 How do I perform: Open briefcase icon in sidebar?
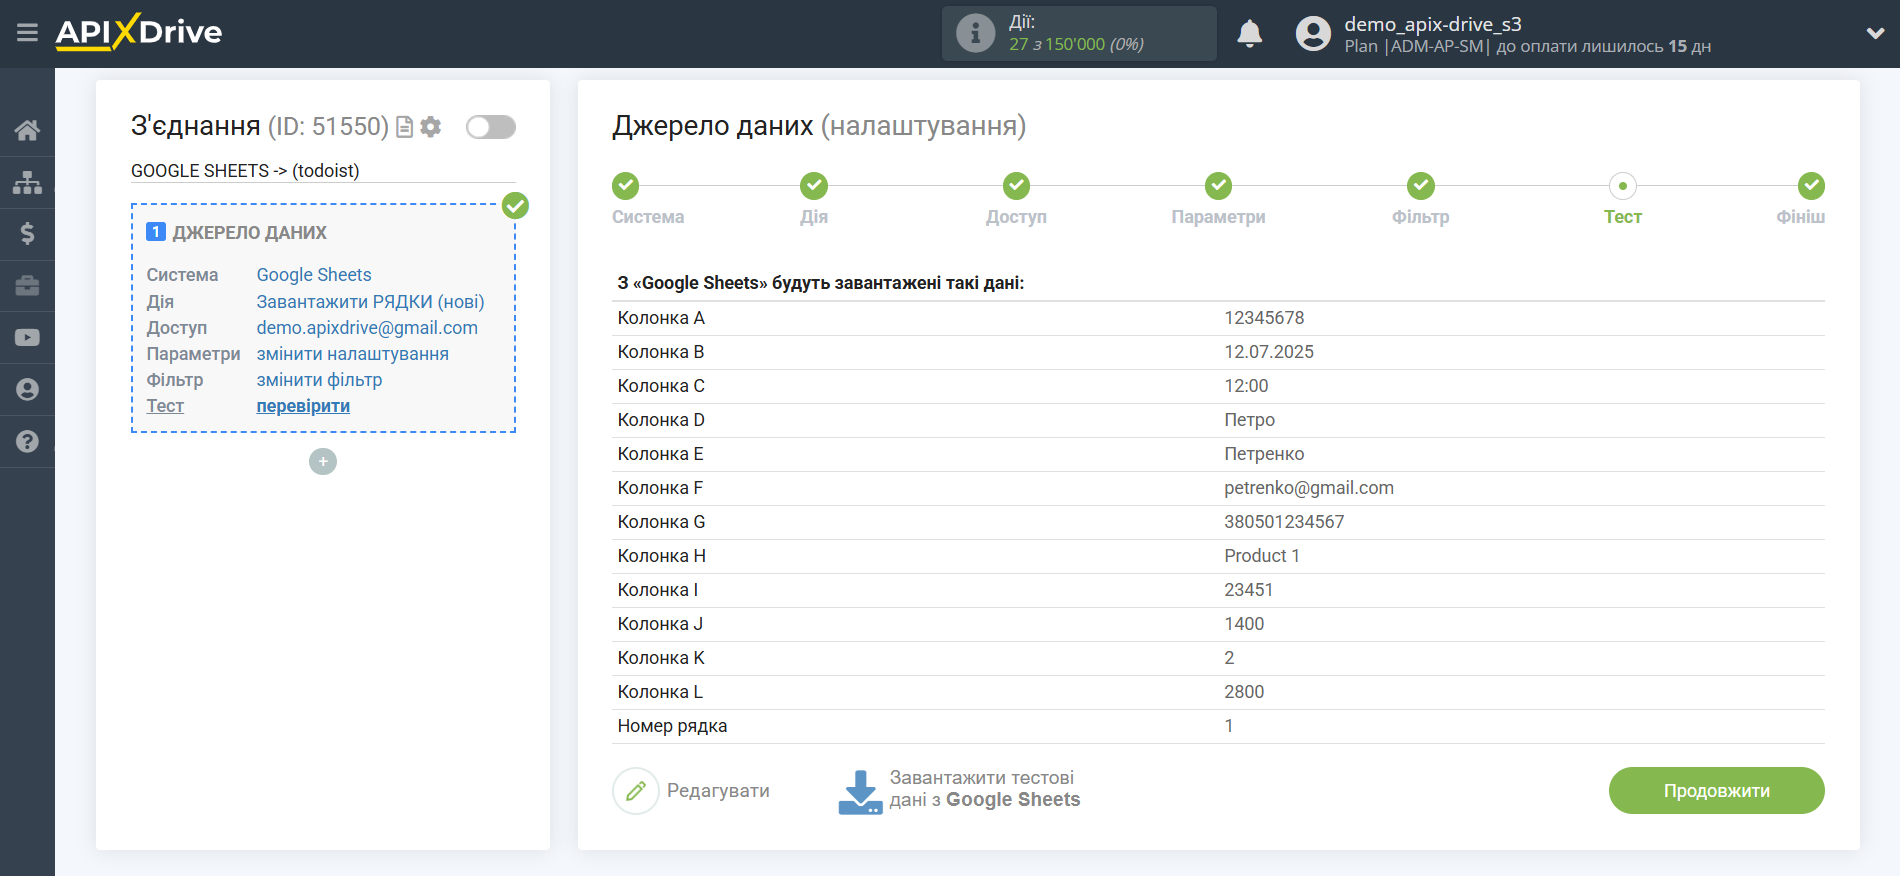[x=27, y=286]
